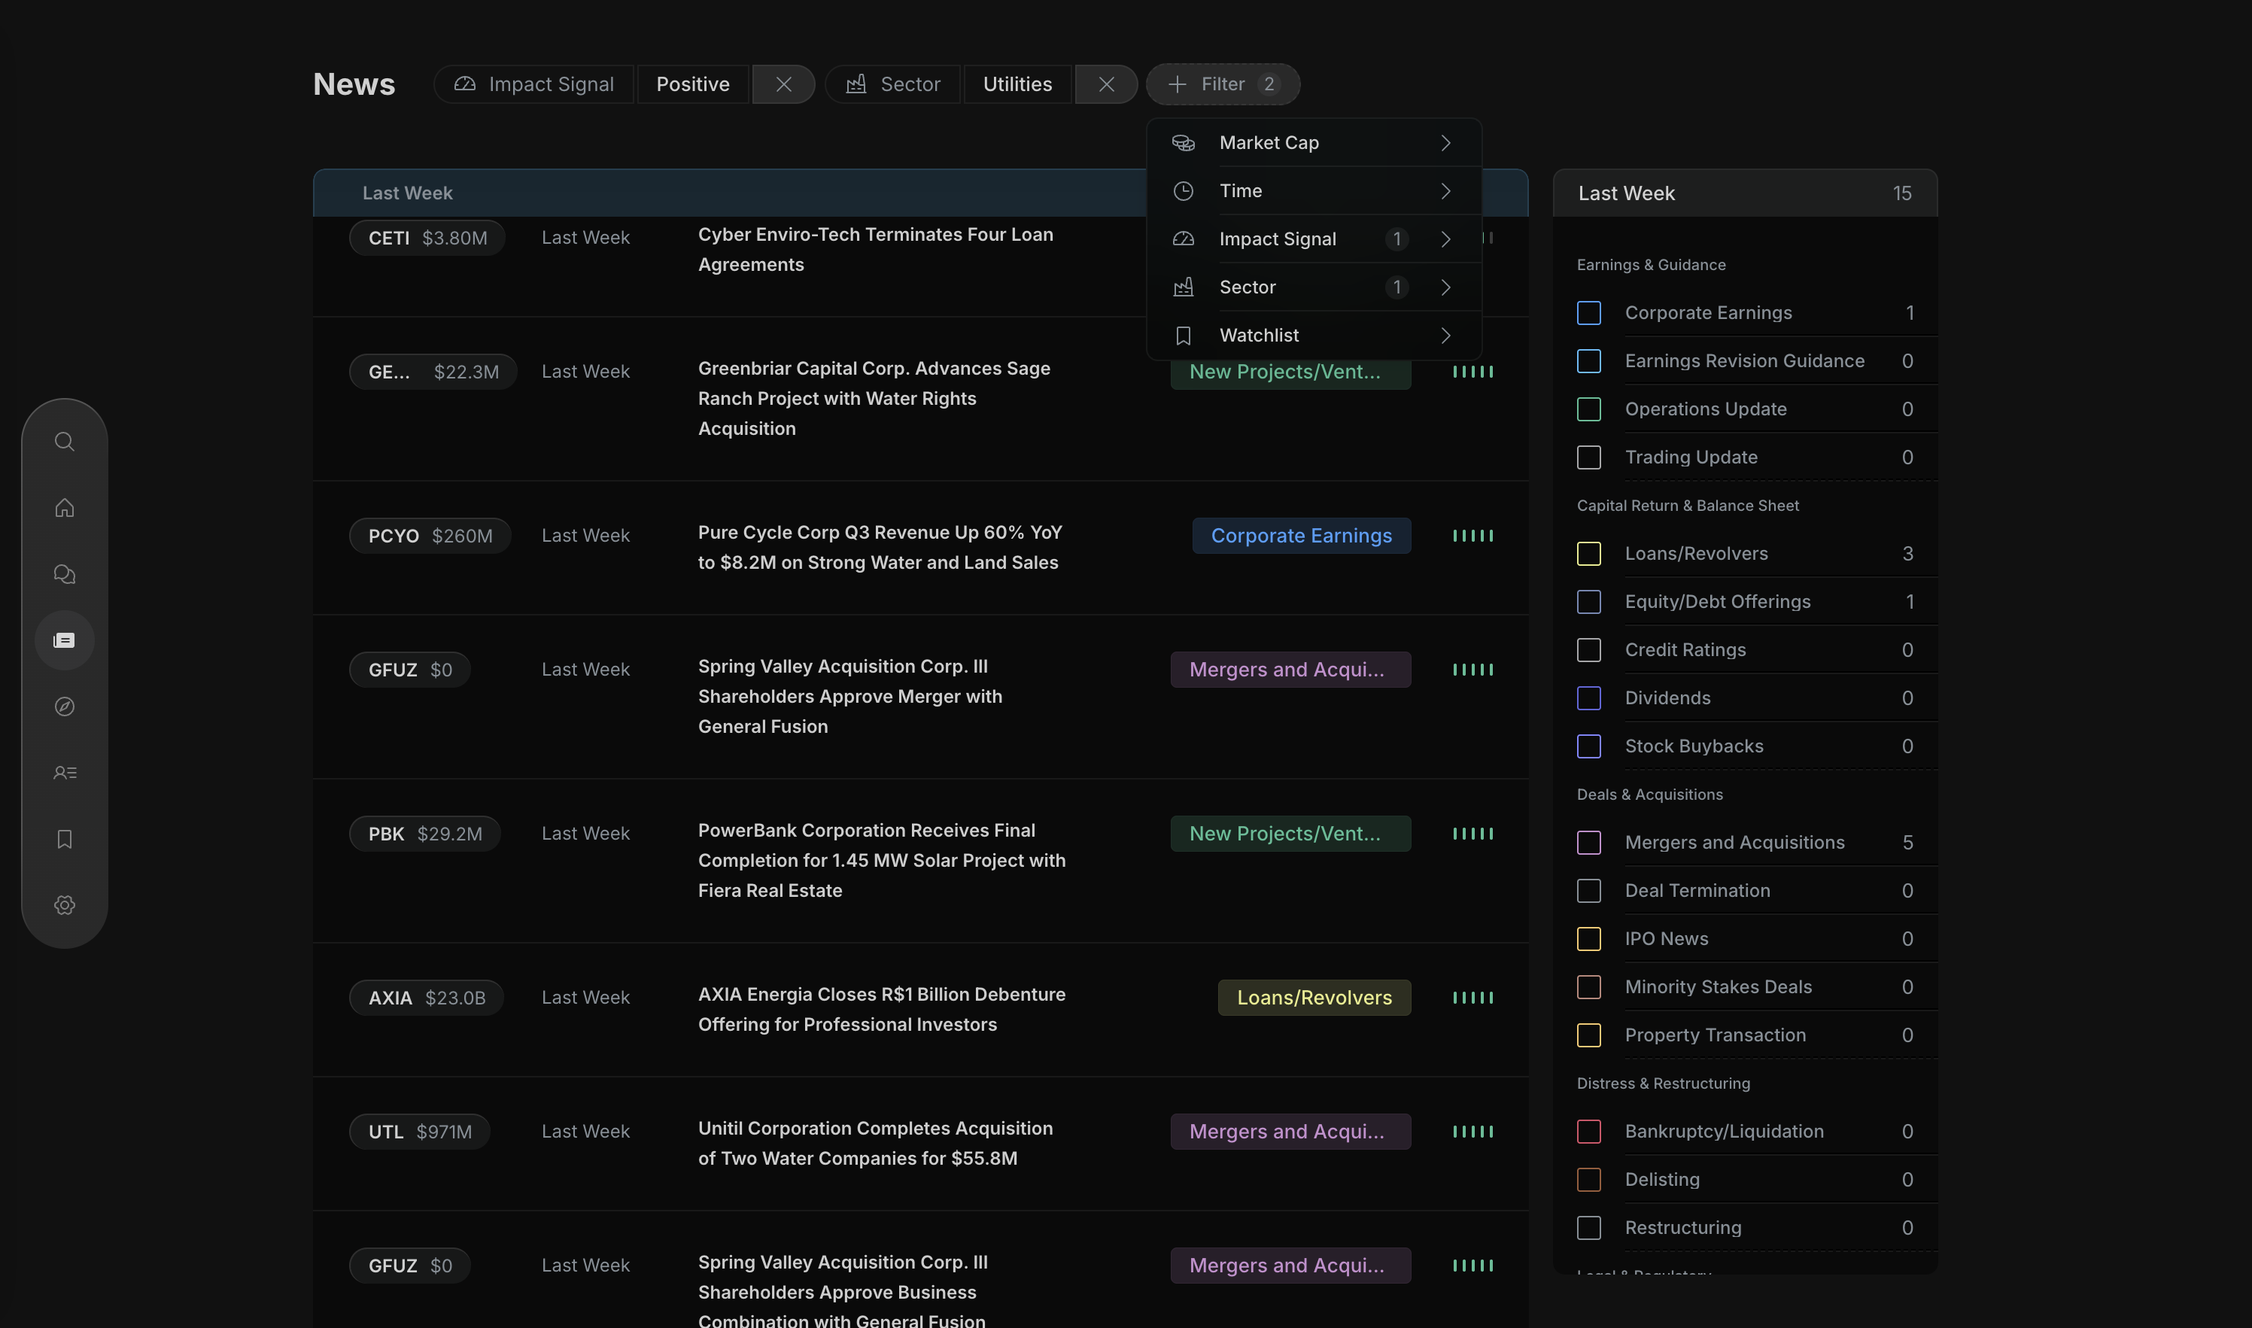The image size is (2252, 1328).
Task: Expand the Time submenu chevron
Action: pyautogui.click(x=1446, y=191)
